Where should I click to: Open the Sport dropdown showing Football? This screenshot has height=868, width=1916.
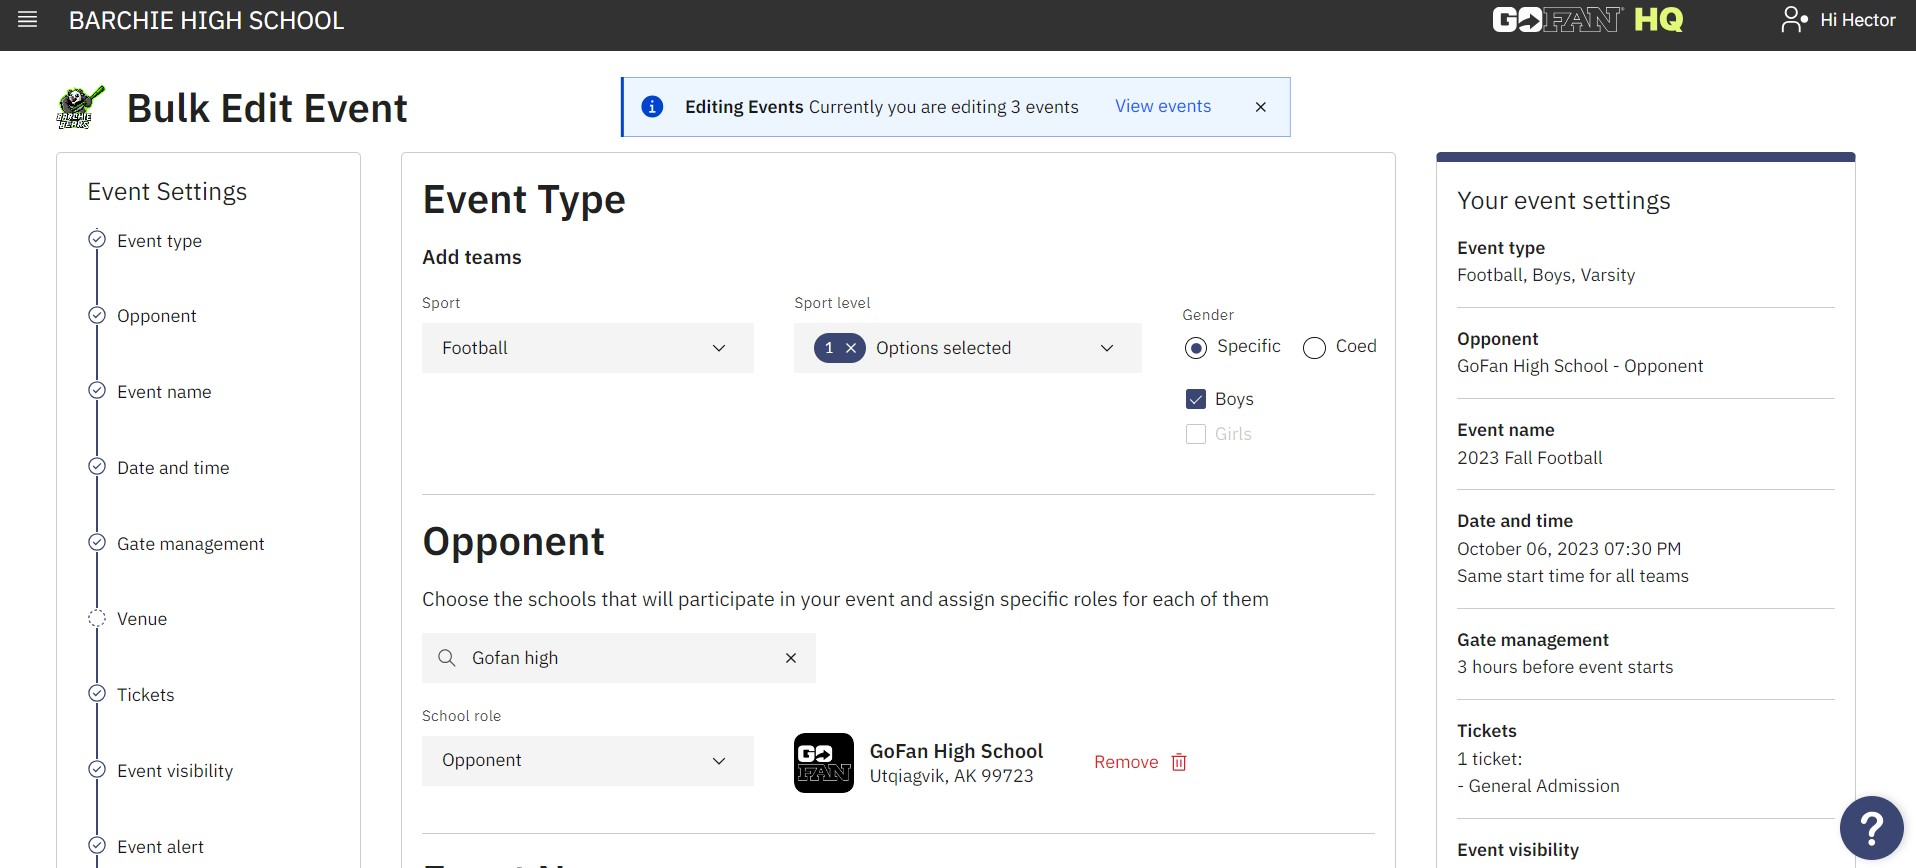coord(587,348)
